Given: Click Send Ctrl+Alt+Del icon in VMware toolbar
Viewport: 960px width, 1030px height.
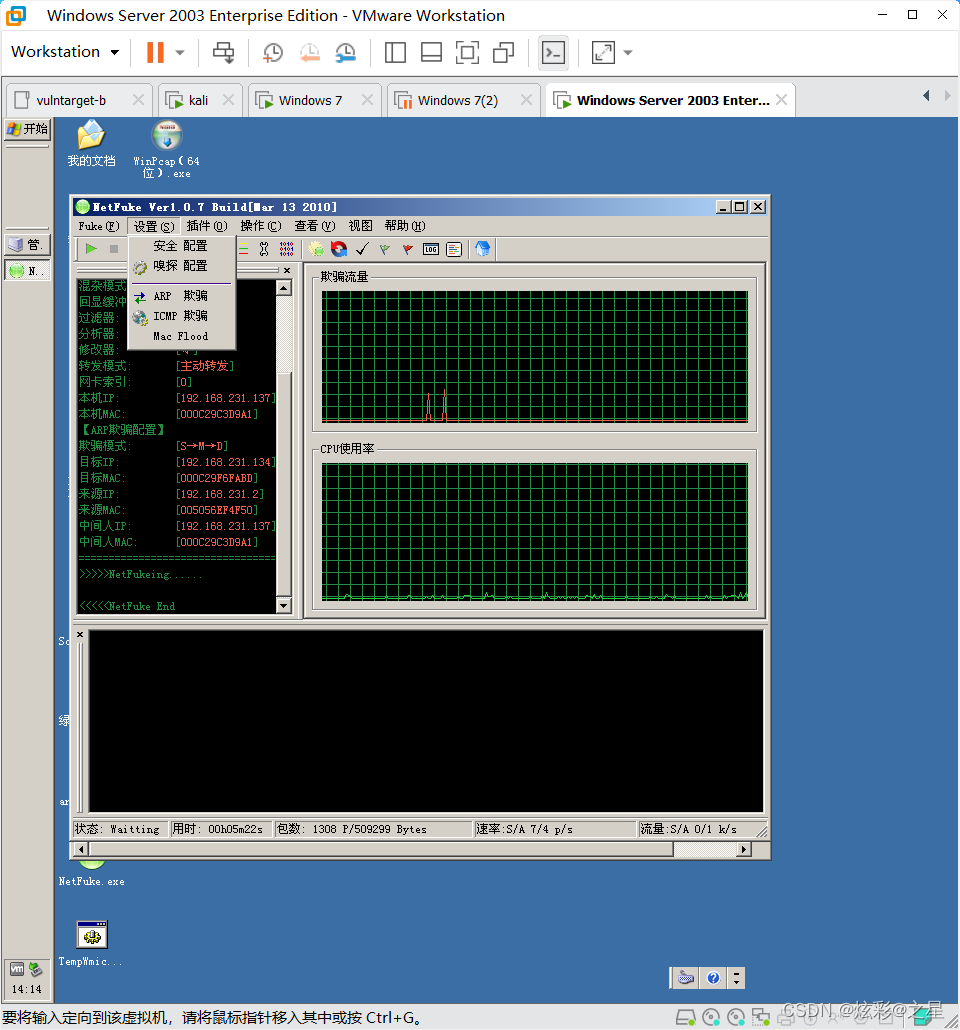Looking at the screenshot, I should pyautogui.click(x=223, y=53).
